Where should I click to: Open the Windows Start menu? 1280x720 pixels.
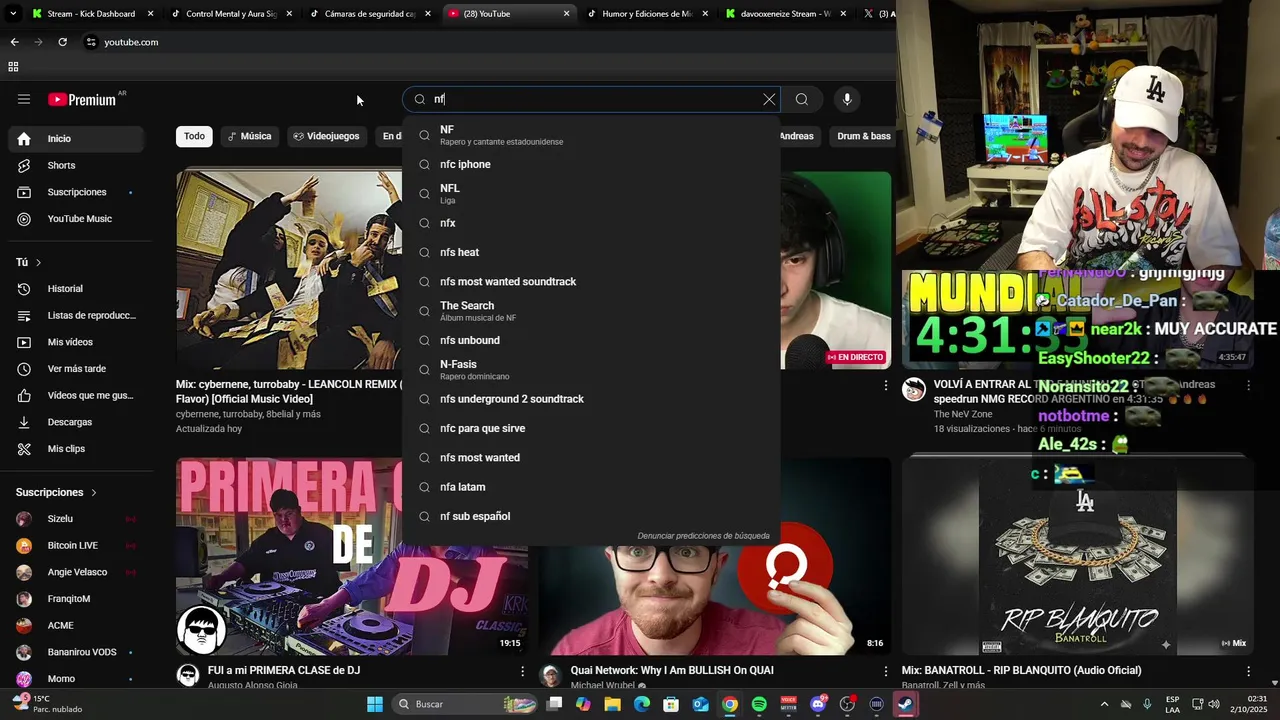[x=374, y=704]
